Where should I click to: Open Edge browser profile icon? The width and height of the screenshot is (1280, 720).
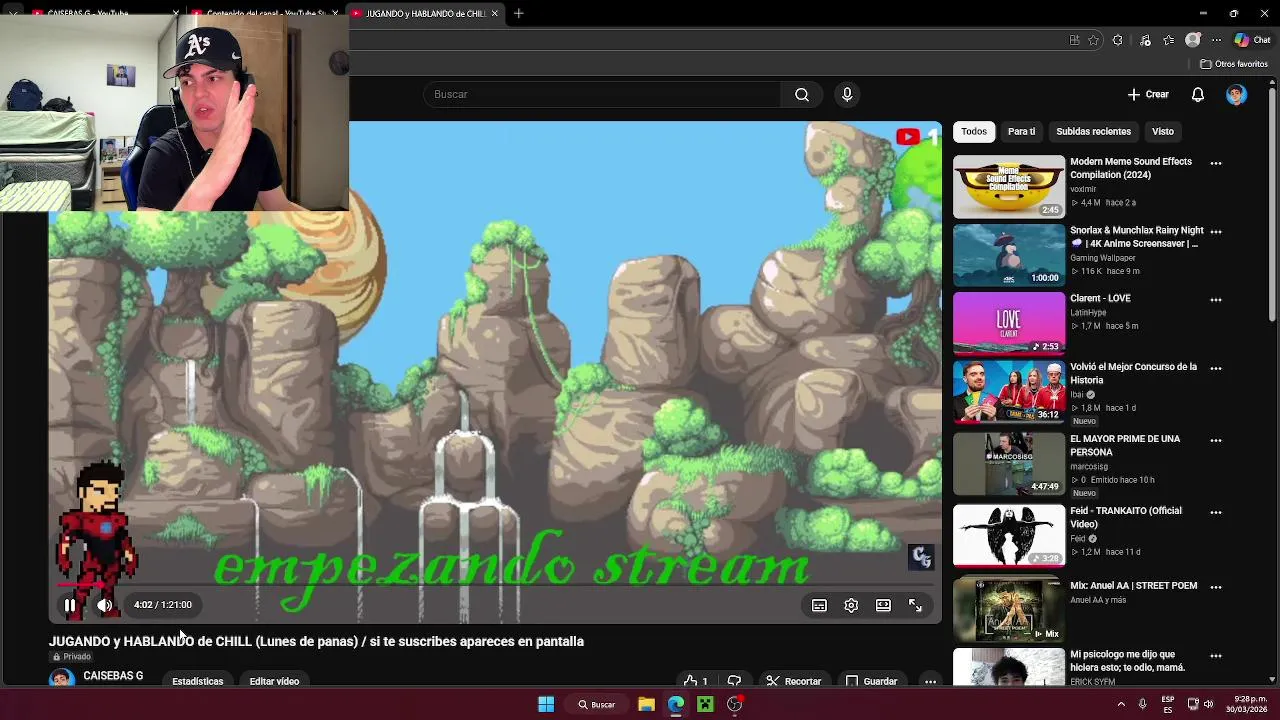coord(1192,40)
